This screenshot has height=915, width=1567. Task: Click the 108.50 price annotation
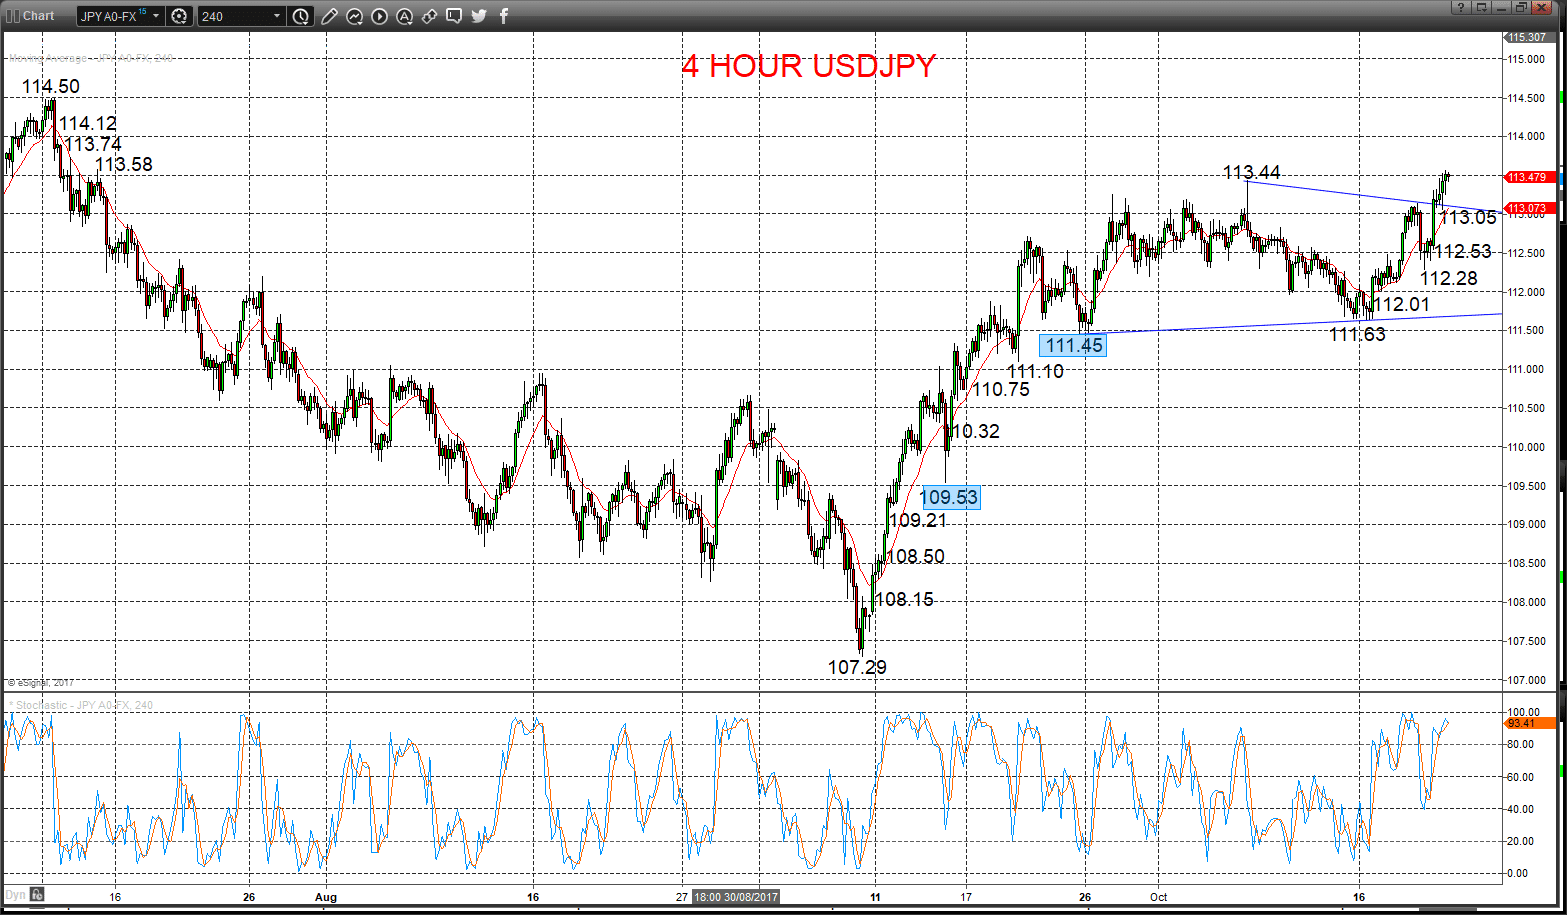click(x=915, y=556)
